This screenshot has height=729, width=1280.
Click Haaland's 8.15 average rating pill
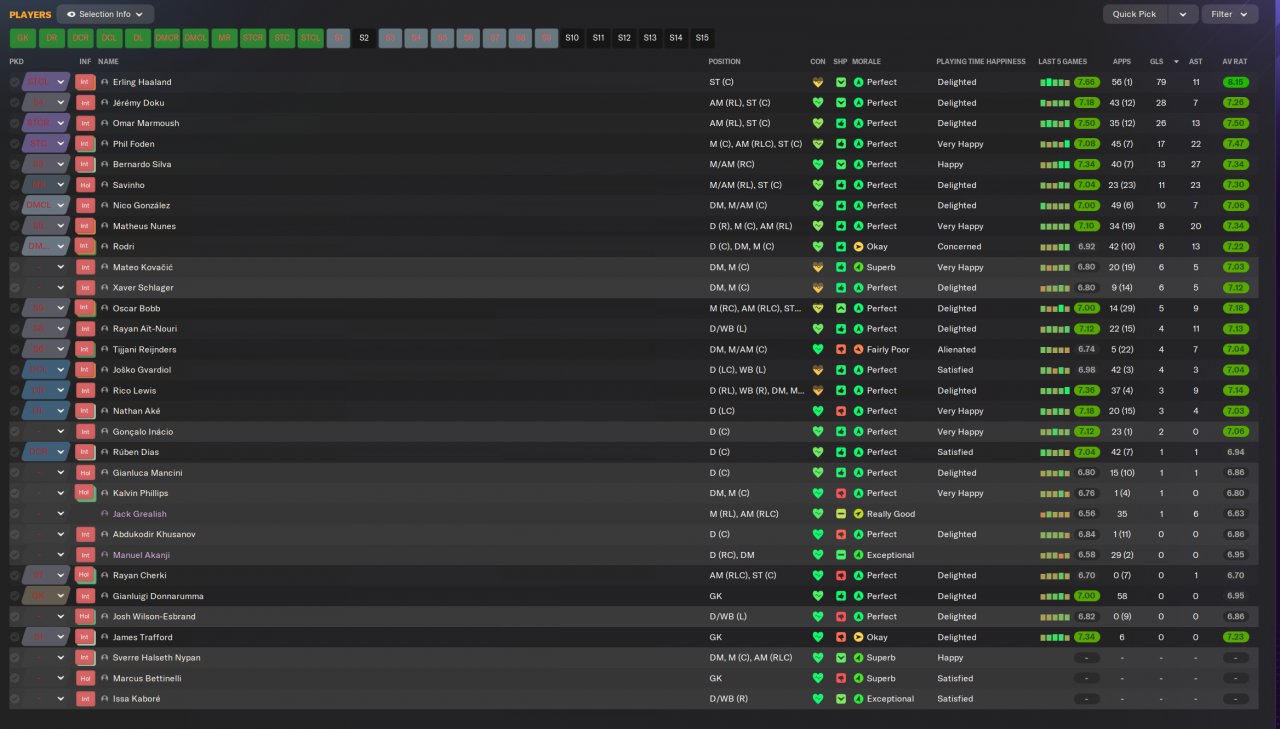pos(1235,82)
